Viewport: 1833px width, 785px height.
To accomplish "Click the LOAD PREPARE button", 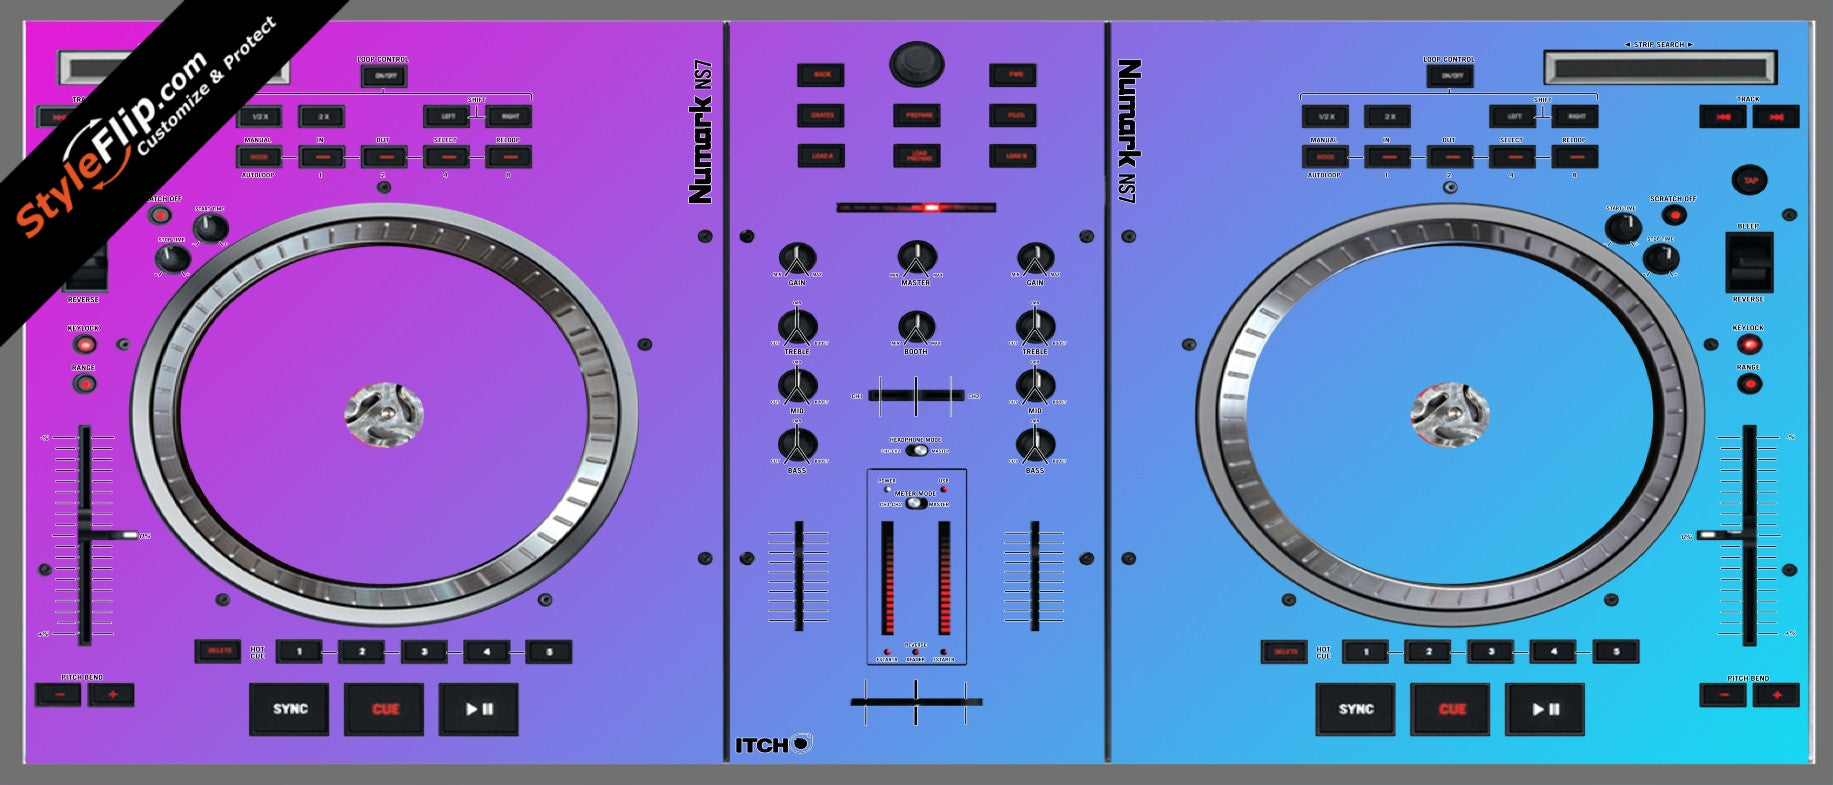I will (918, 156).
